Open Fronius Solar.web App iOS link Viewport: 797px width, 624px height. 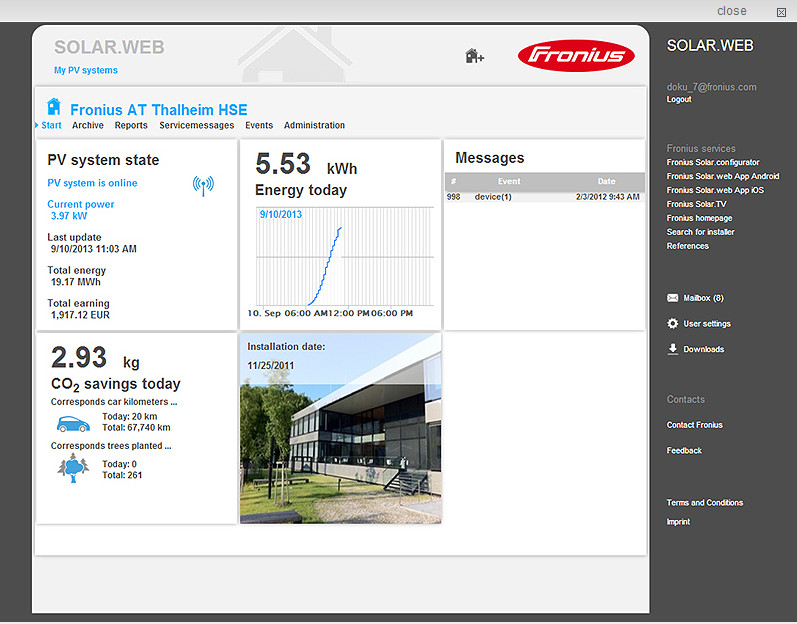[x=715, y=190]
